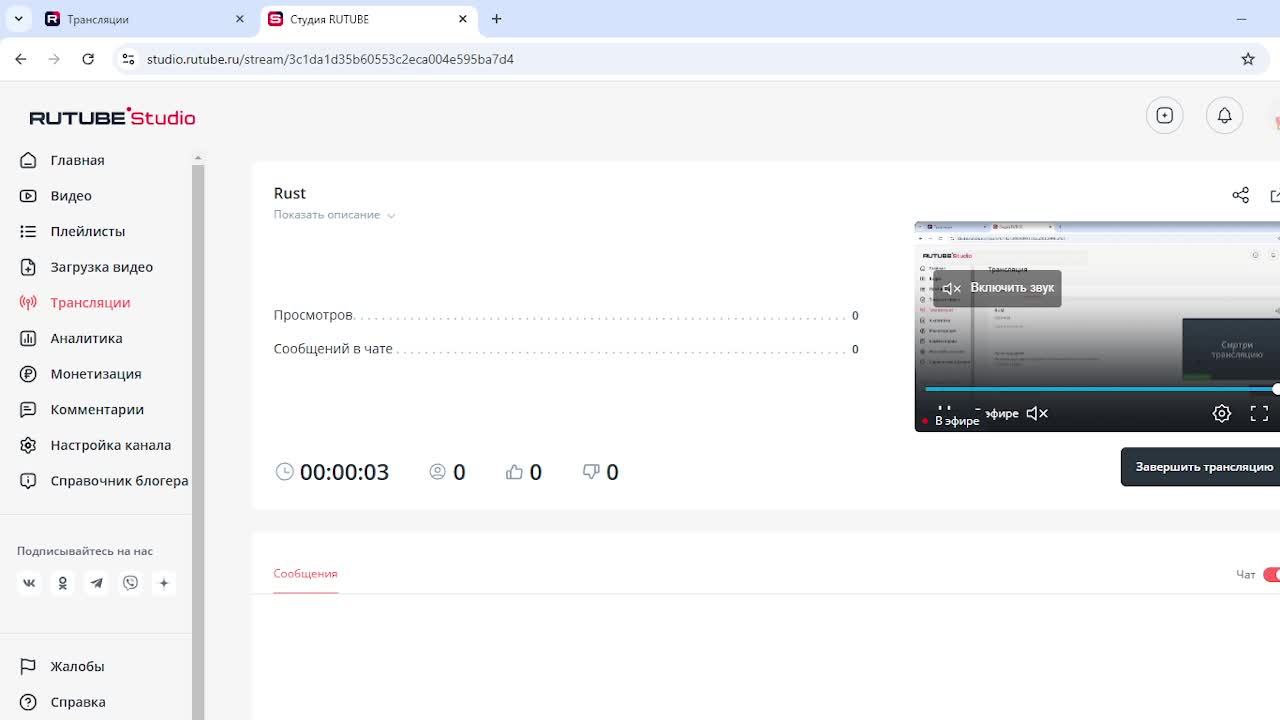Close the Студия RUTUBE browser tab
This screenshot has height=720, width=1280.
coord(463,19)
